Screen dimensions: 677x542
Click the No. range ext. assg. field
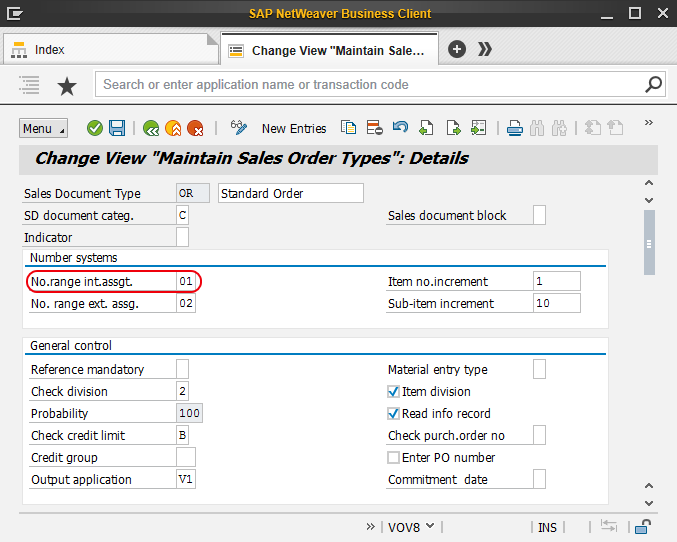(186, 303)
